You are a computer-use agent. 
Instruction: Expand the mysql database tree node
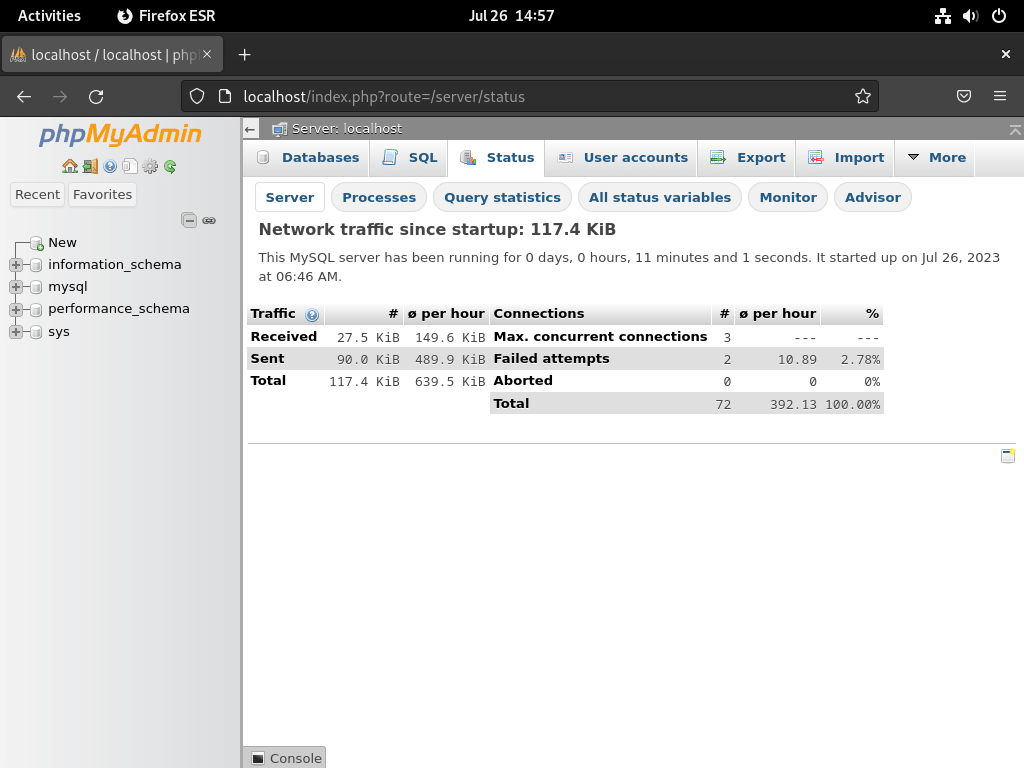click(15, 286)
